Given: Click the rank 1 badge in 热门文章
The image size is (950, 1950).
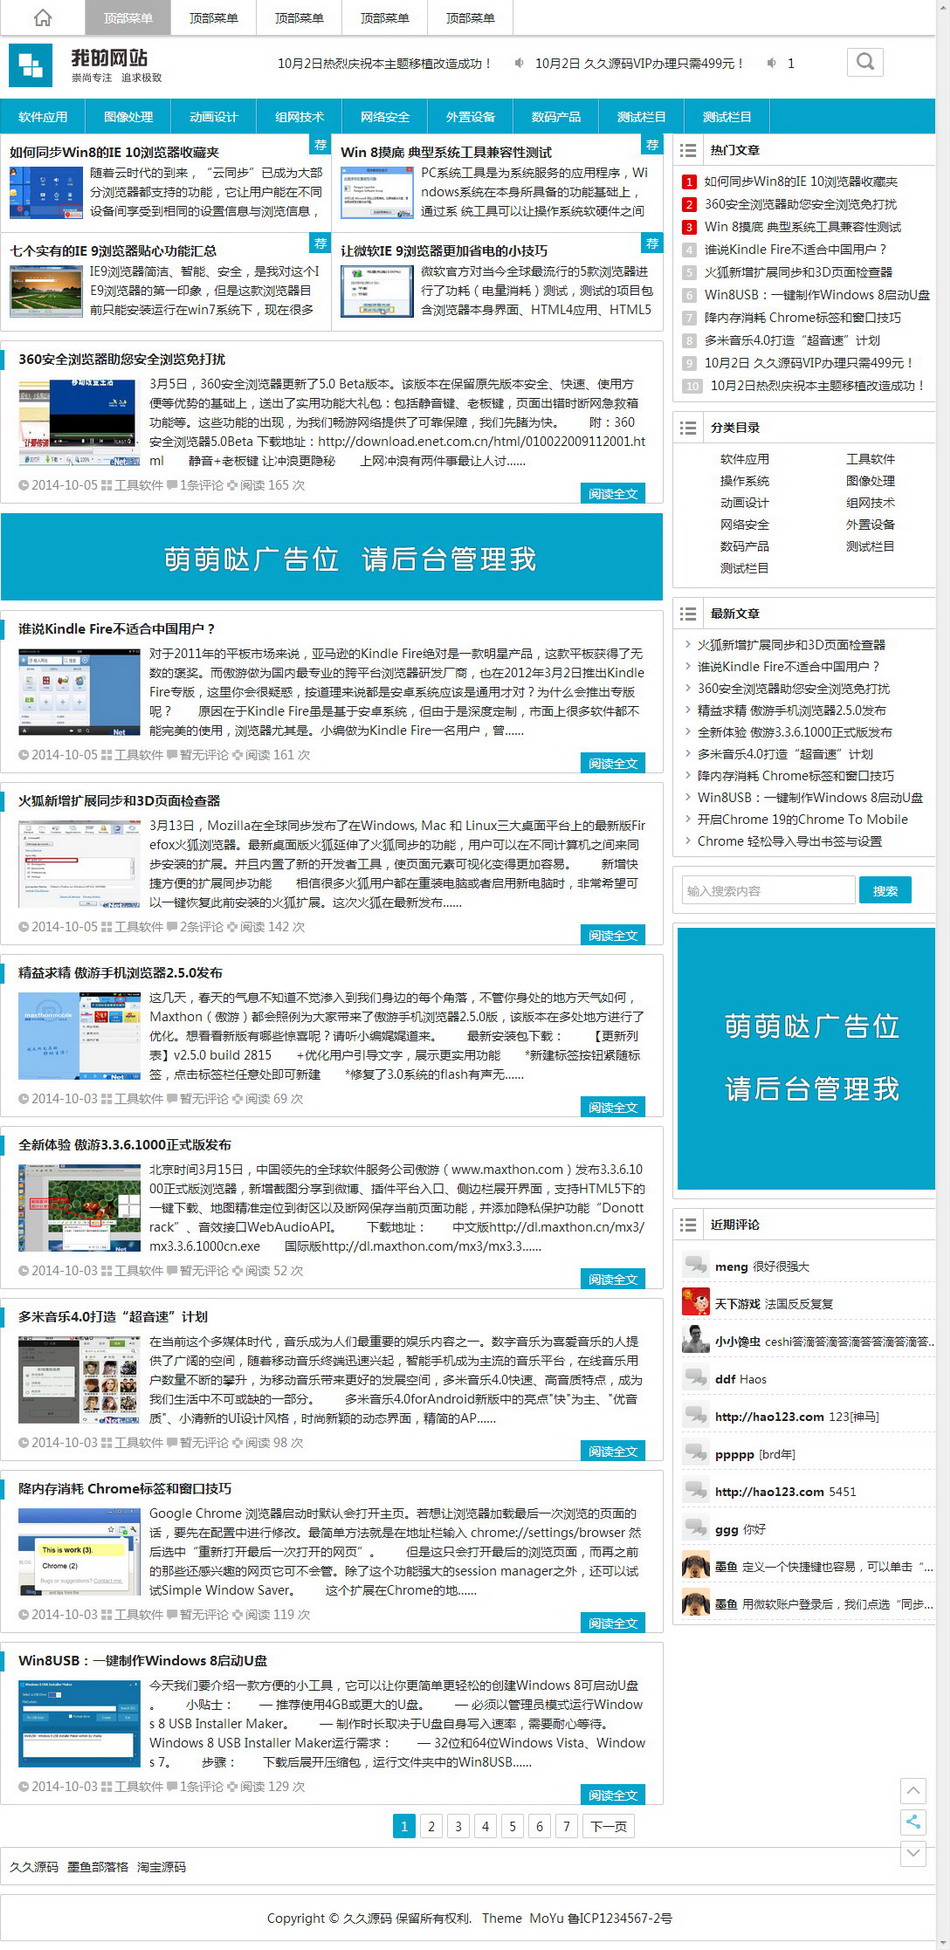Looking at the screenshot, I should coord(689,182).
